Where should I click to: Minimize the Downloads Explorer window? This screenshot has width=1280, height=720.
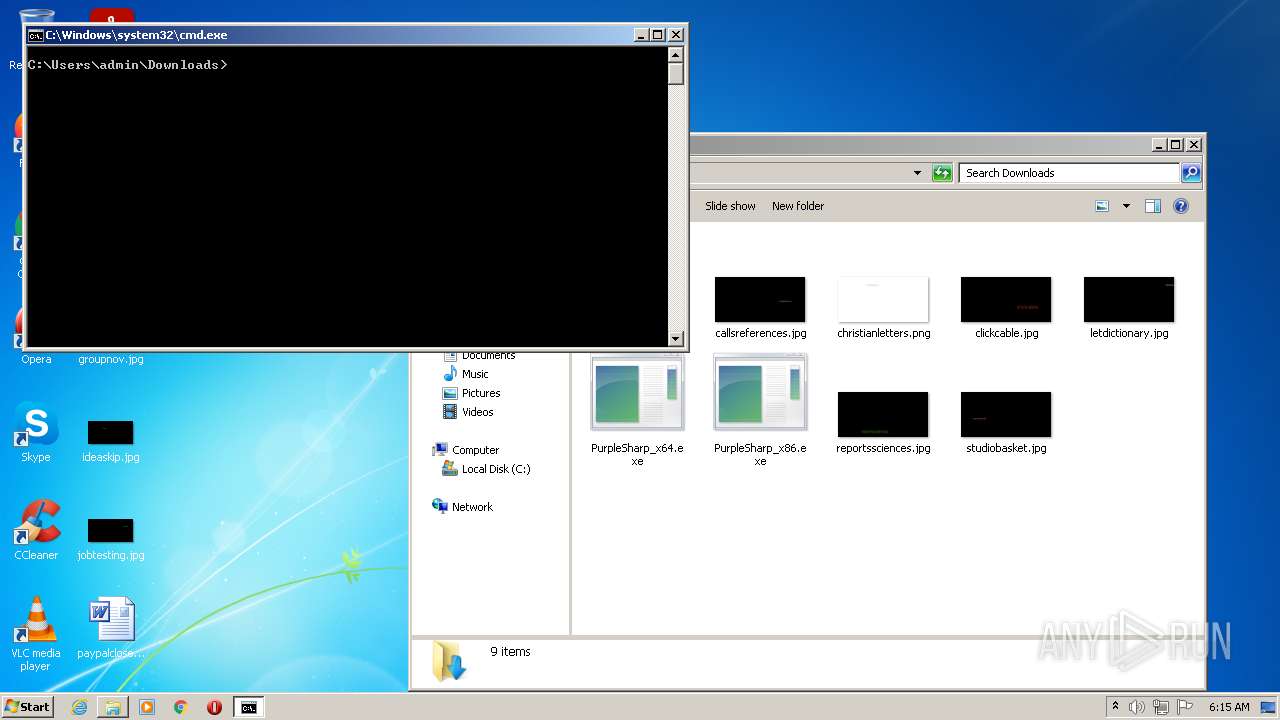[x=1159, y=145]
